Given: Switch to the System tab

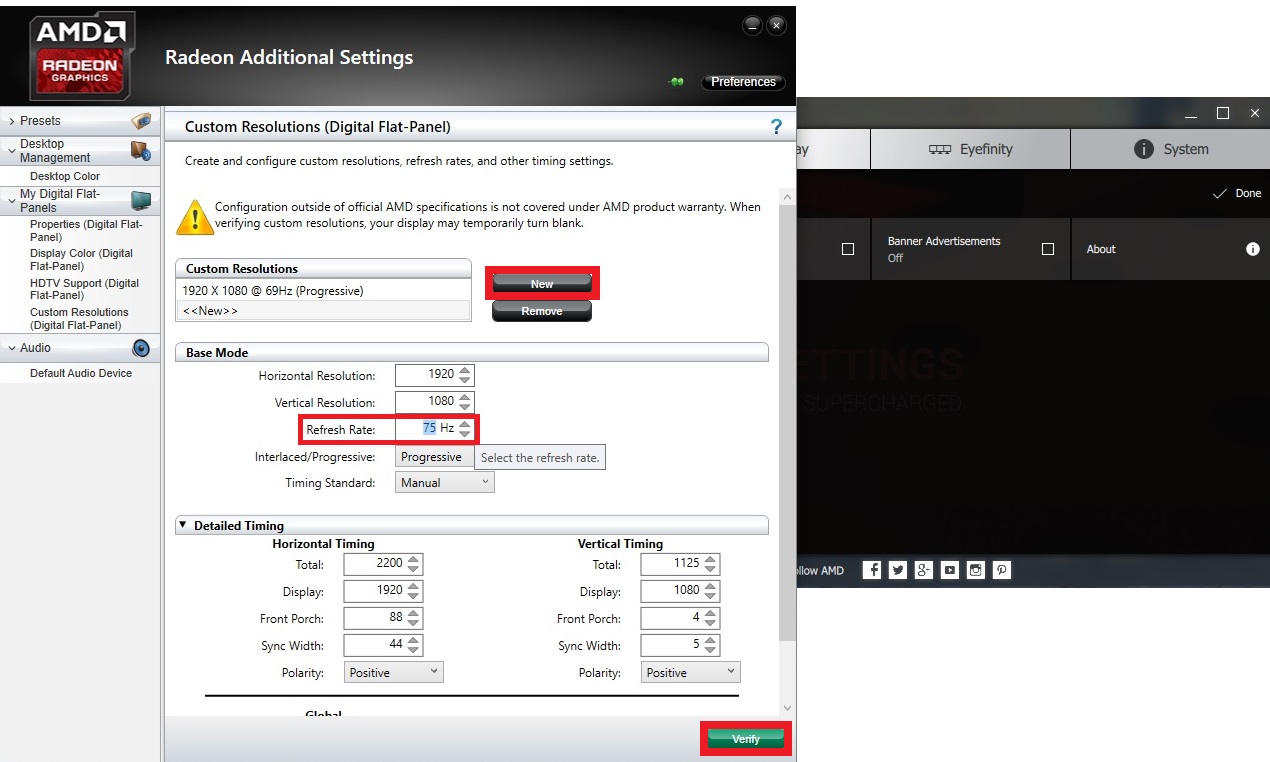Looking at the screenshot, I should click(1170, 149).
